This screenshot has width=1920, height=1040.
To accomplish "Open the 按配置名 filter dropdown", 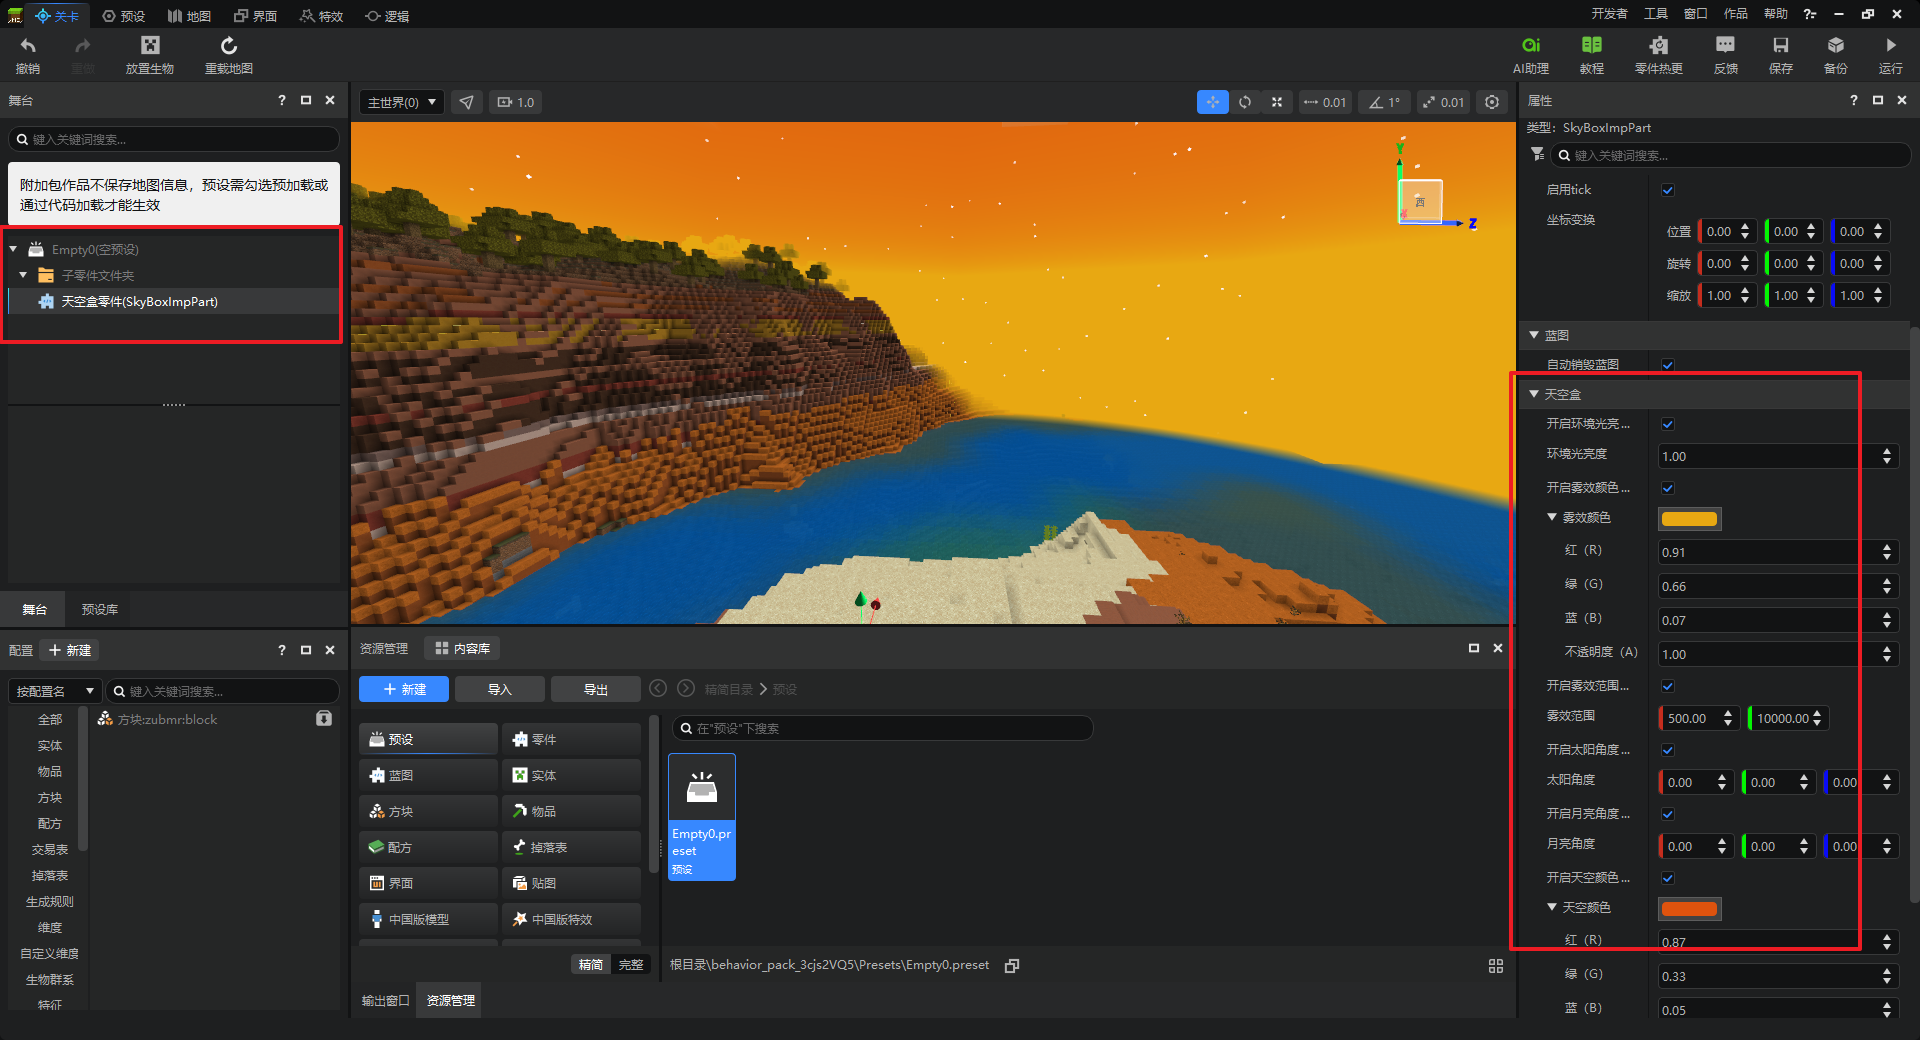I will [54, 691].
